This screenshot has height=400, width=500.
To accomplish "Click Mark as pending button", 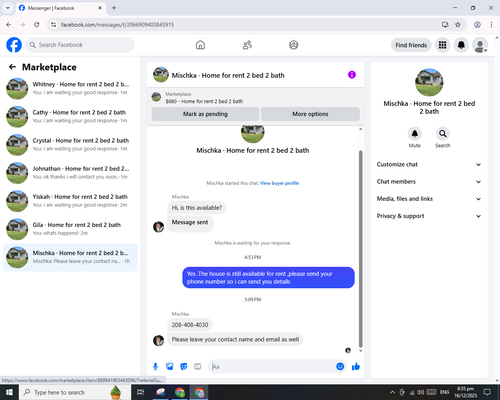I will pos(205,114).
